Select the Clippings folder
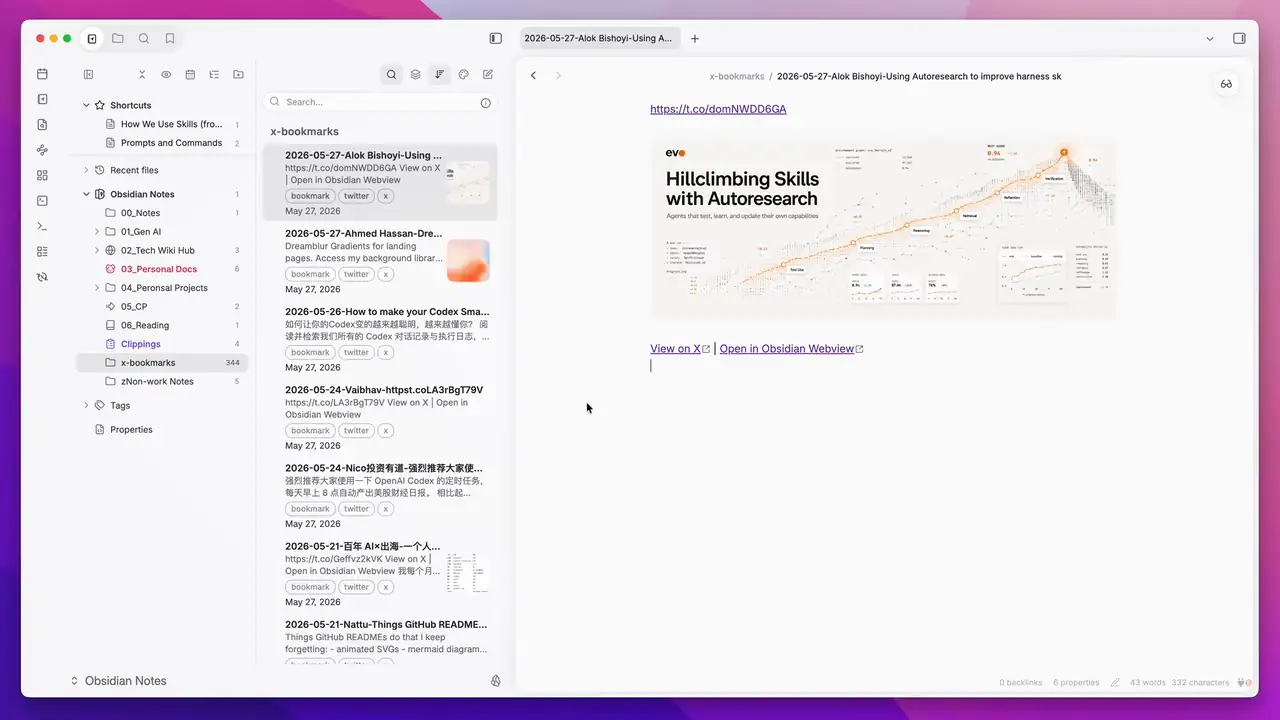The height and width of the screenshot is (720, 1280). click(162, 344)
